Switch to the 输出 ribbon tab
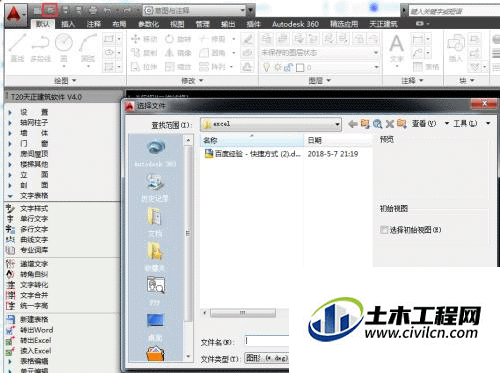Screen dimensions: 500x373 (228, 24)
